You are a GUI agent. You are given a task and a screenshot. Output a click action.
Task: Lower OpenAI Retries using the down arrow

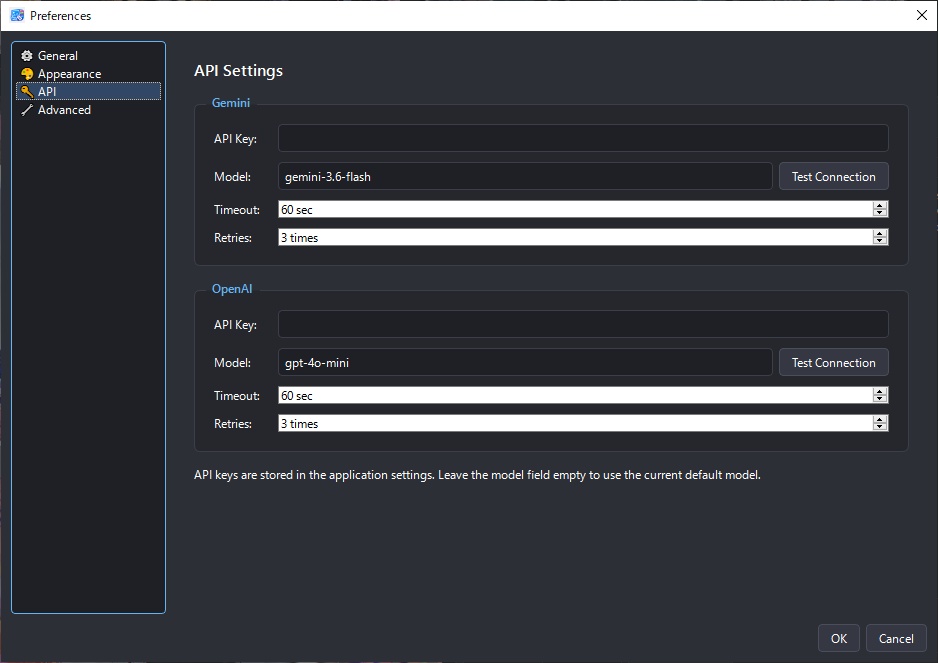[879, 427]
